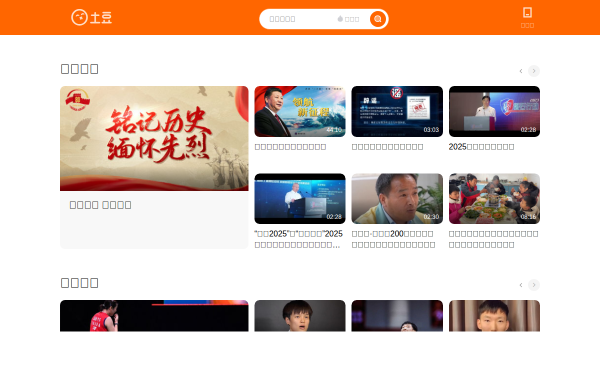Image resolution: width=600 pixels, height=375 pixels.
Task: Open the large 铭记历史 缅怀先烈 banner
Action: (154, 139)
